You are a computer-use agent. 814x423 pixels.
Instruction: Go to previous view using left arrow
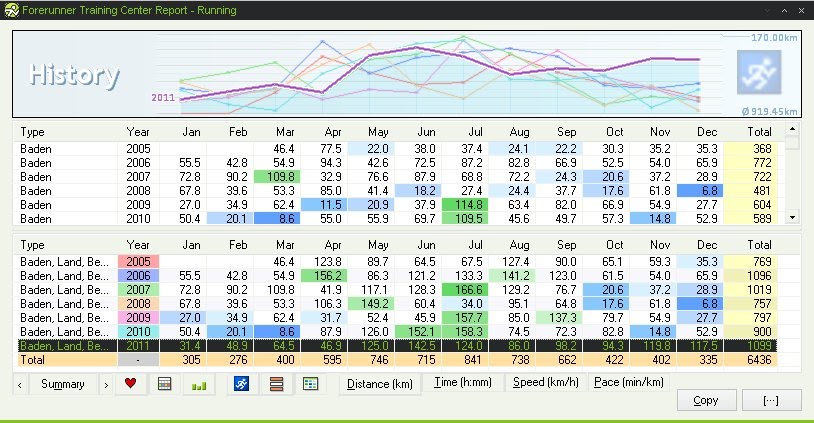(x=21, y=384)
